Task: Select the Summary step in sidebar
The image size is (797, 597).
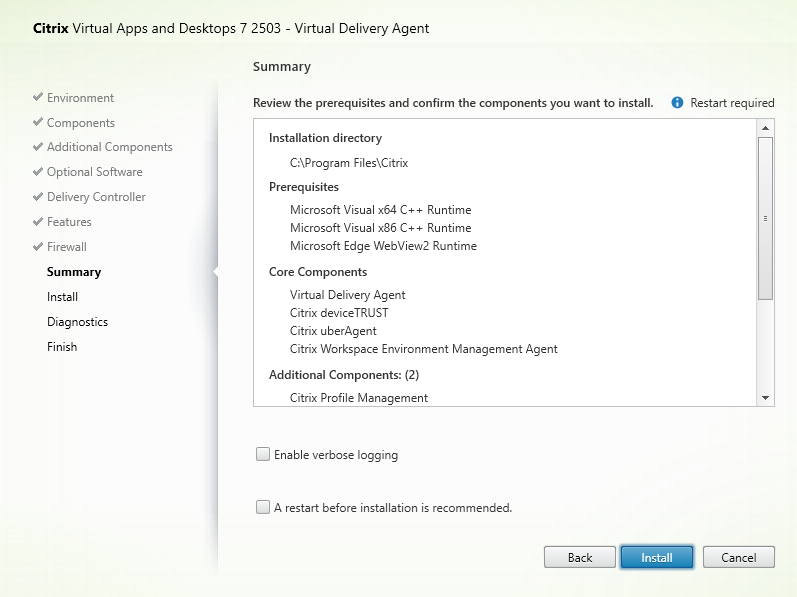Action: click(74, 272)
